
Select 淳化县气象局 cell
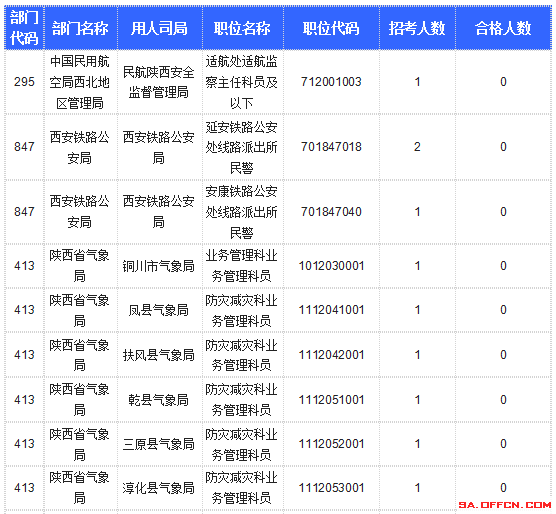click(x=159, y=488)
